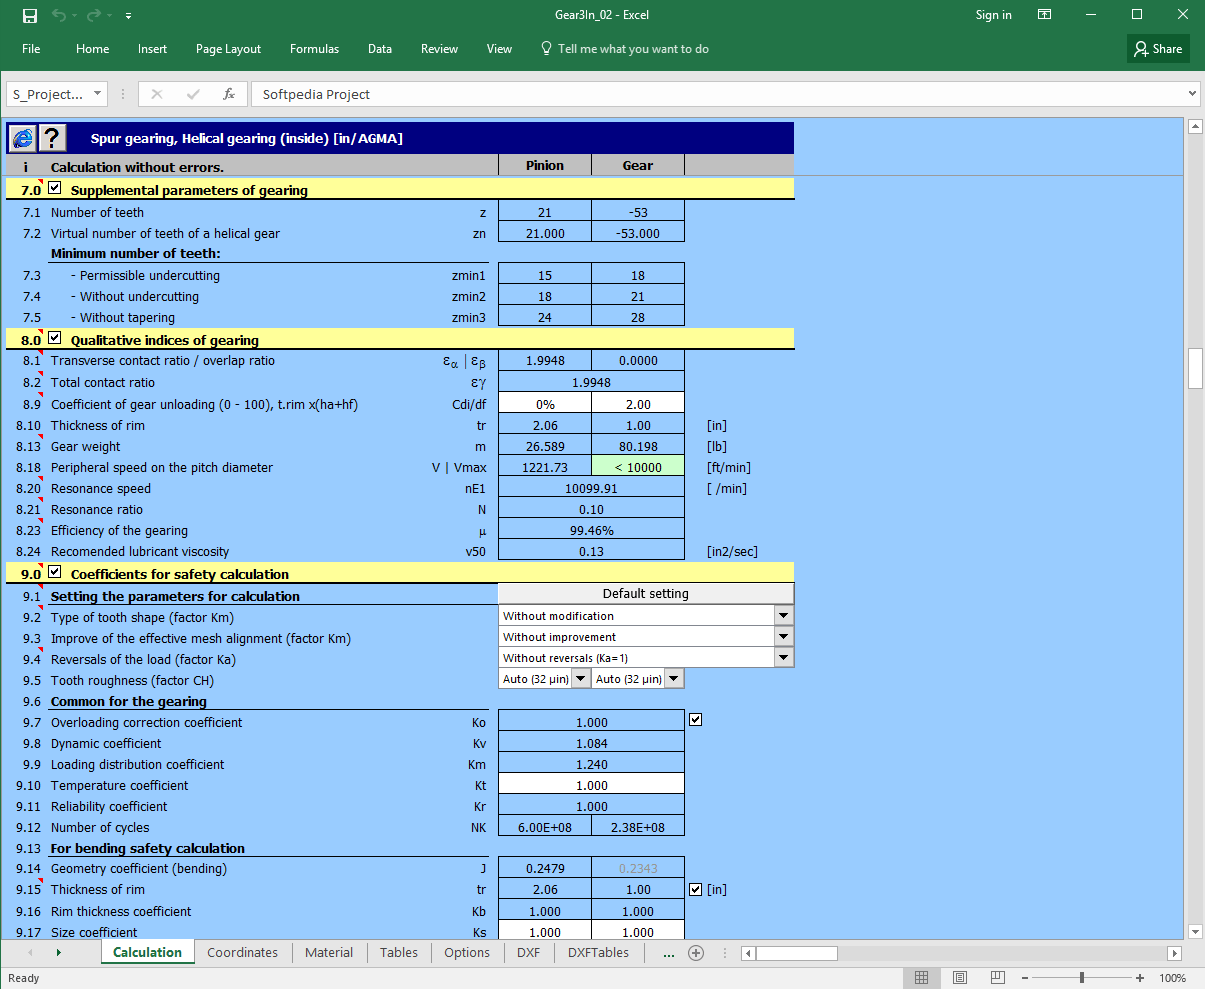Click the Undo icon

(58, 14)
